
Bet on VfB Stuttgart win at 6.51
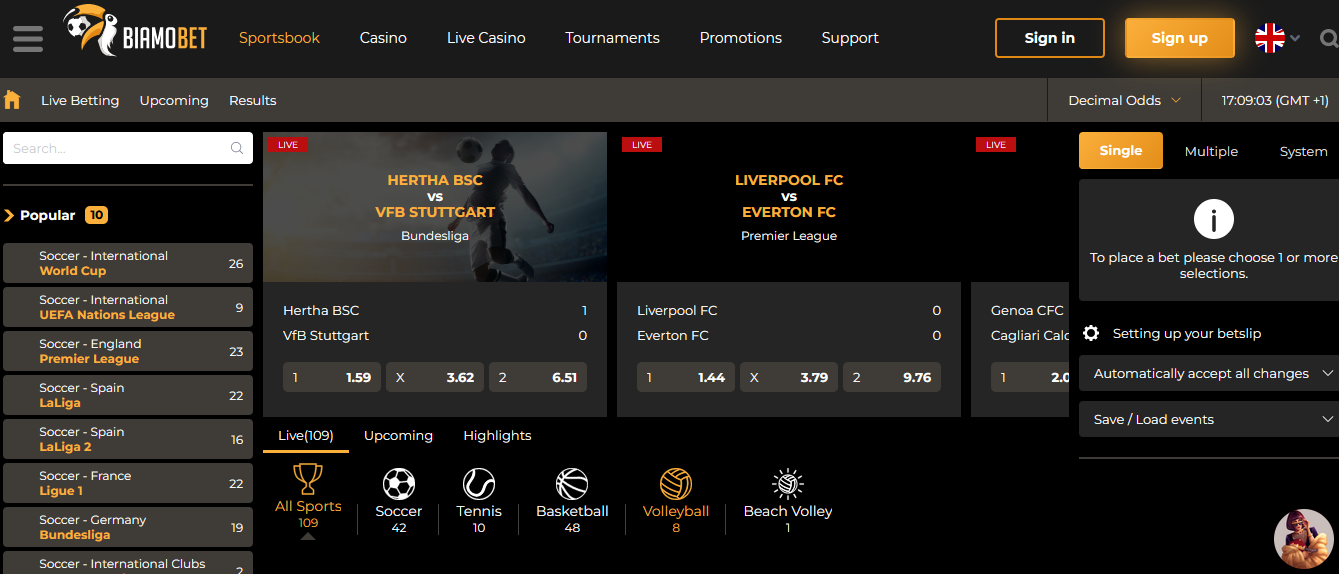(x=538, y=377)
